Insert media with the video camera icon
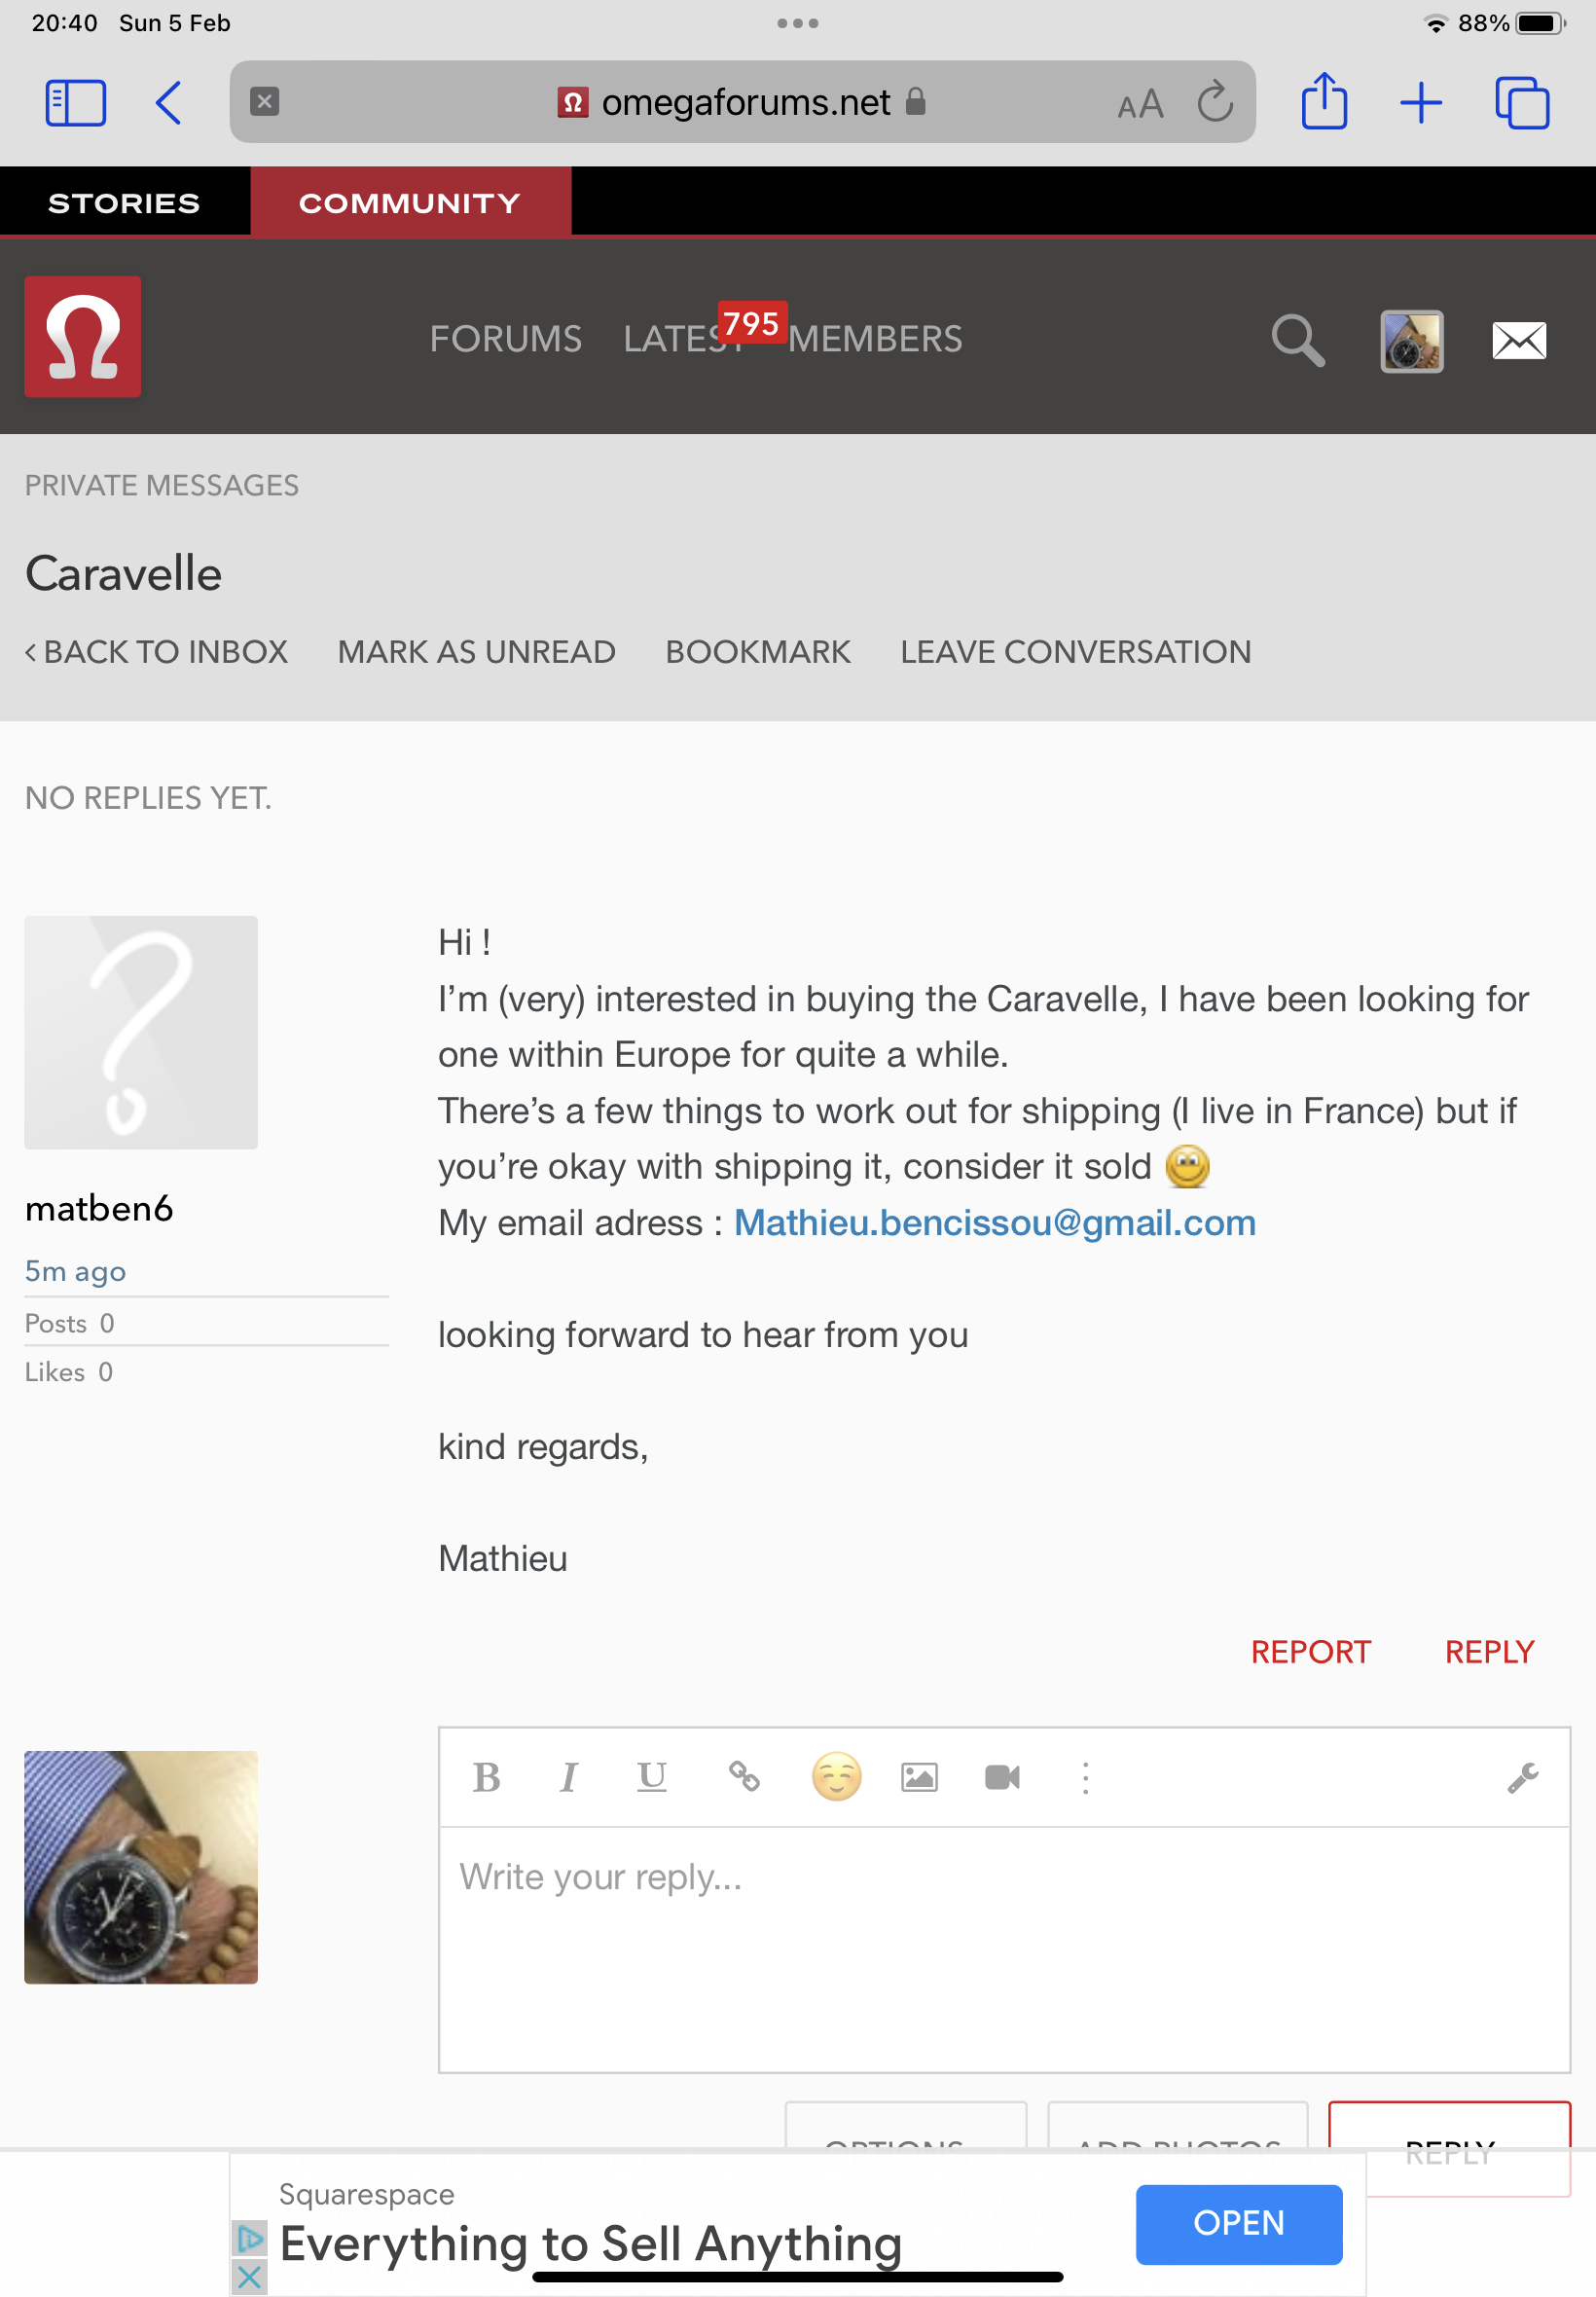This screenshot has width=1596, height=2297. tap(1002, 1777)
